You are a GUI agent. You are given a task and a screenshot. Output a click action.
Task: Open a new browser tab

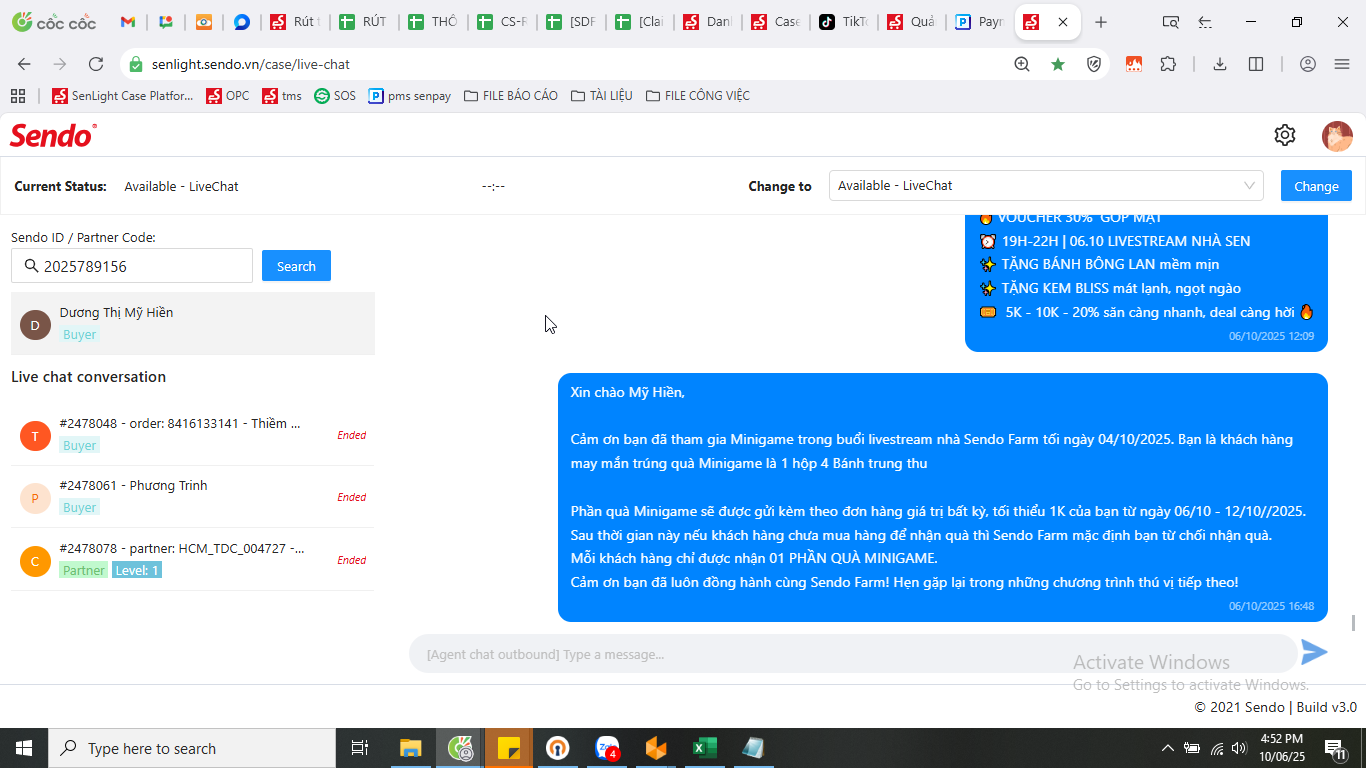pyautogui.click(x=1101, y=22)
